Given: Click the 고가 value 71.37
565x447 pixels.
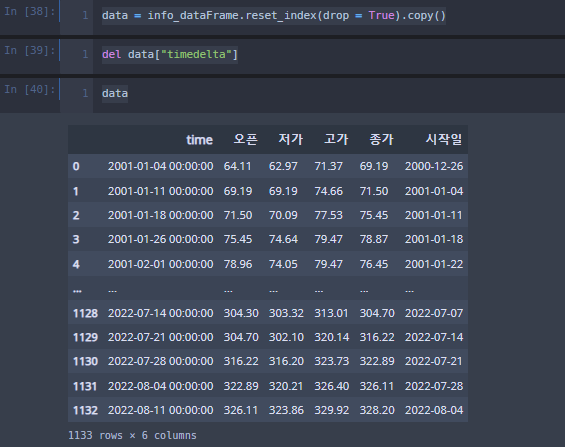Looking at the screenshot, I should pos(329,166).
